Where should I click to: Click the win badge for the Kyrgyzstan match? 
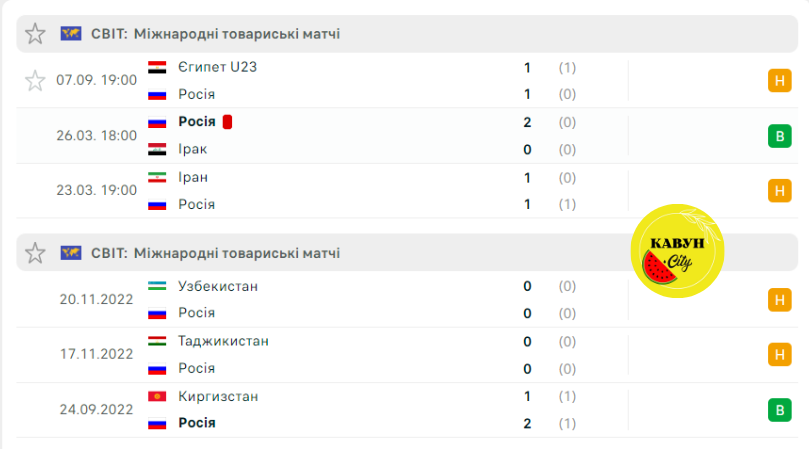[780, 410]
